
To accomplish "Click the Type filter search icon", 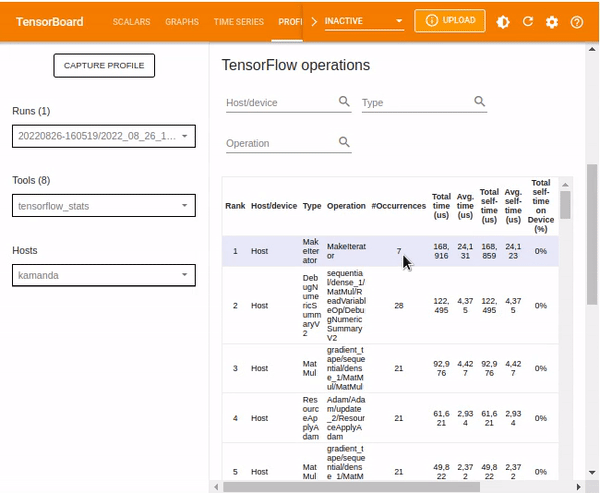I will tap(479, 101).
